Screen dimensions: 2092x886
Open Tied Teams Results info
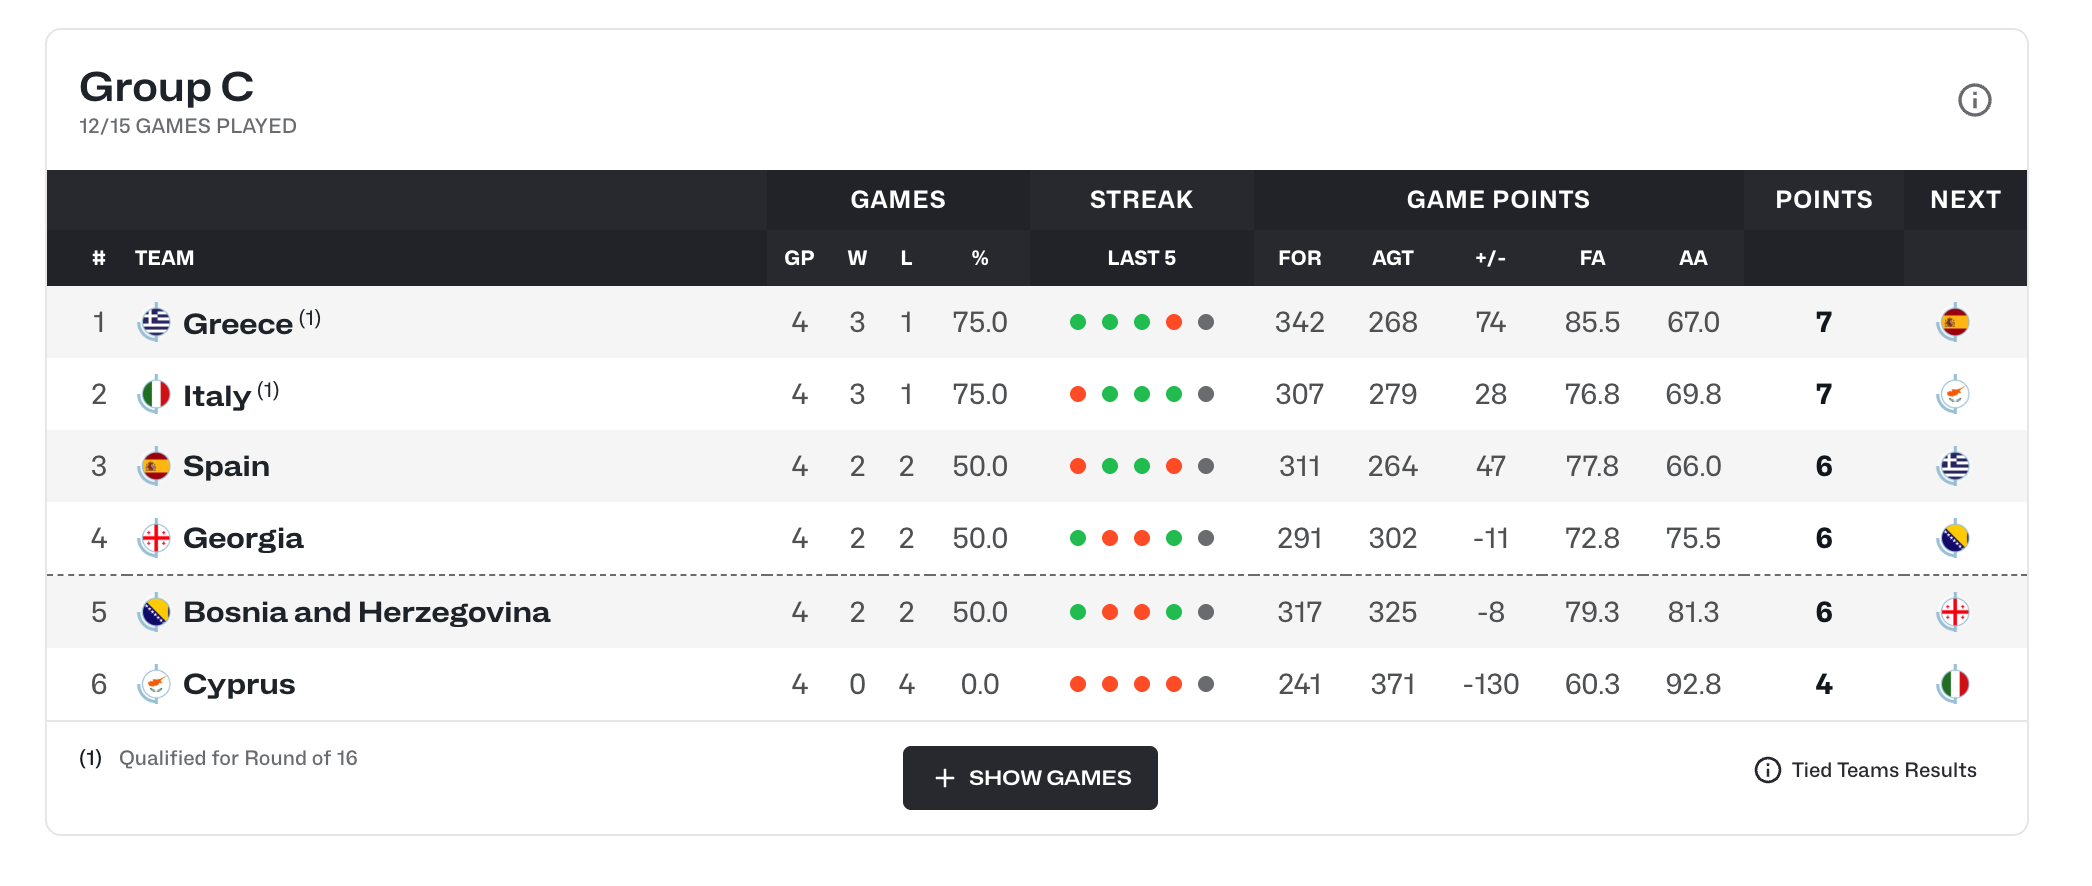(x=1866, y=770)
